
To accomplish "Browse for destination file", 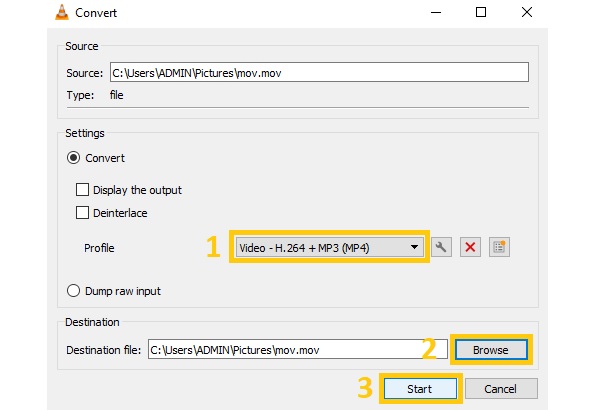I will click(x=491, y=350).
